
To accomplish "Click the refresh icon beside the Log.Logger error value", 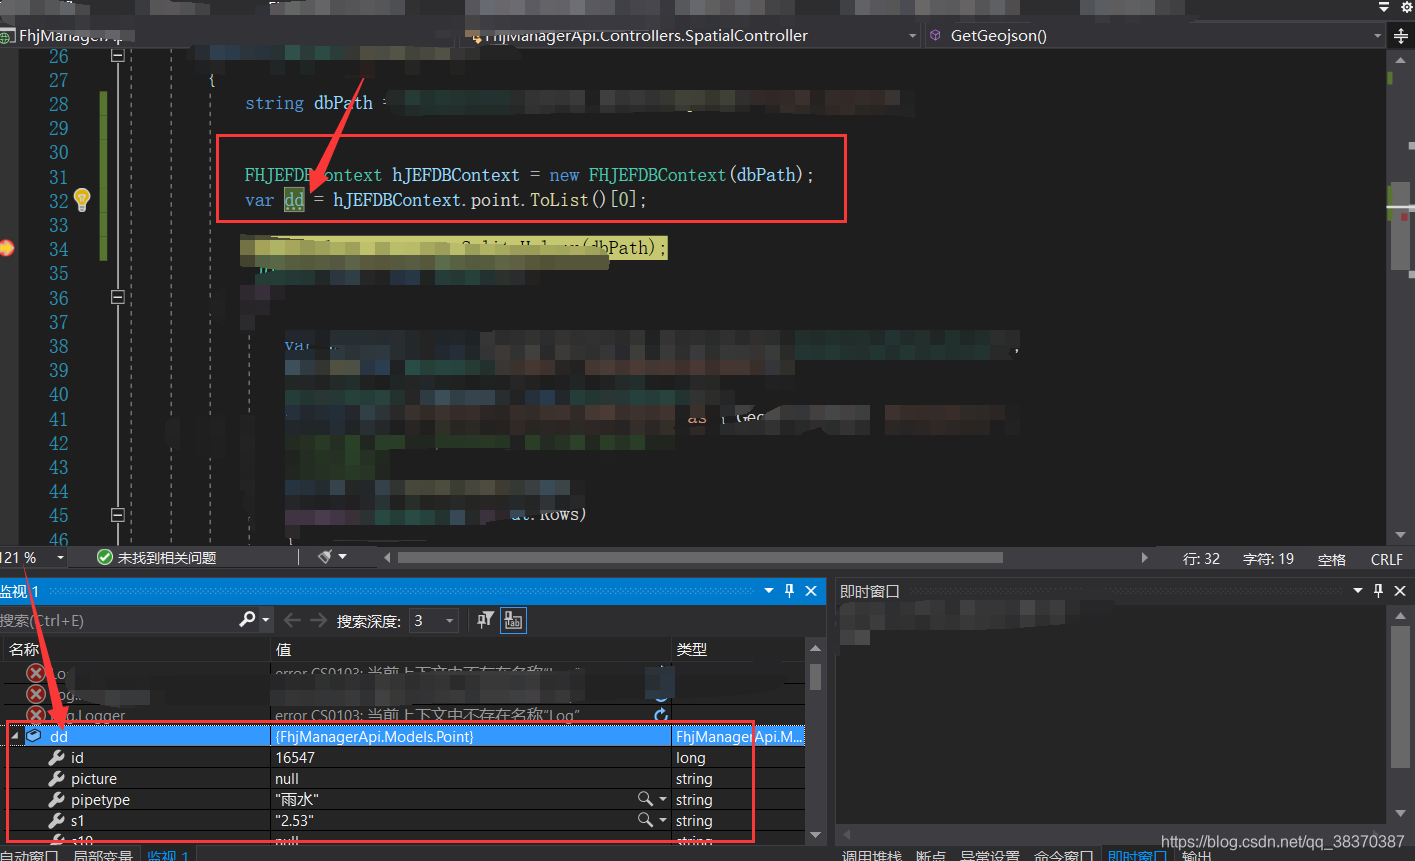I will (x=659, y=715).
